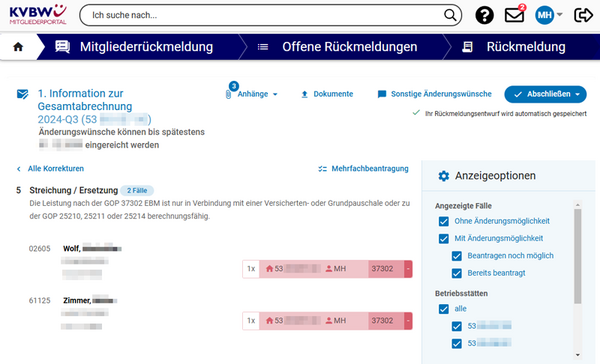Toggle the second 53 Betriebsstätte checkbox
Screen dimensions: 600x364
(457, 343)
